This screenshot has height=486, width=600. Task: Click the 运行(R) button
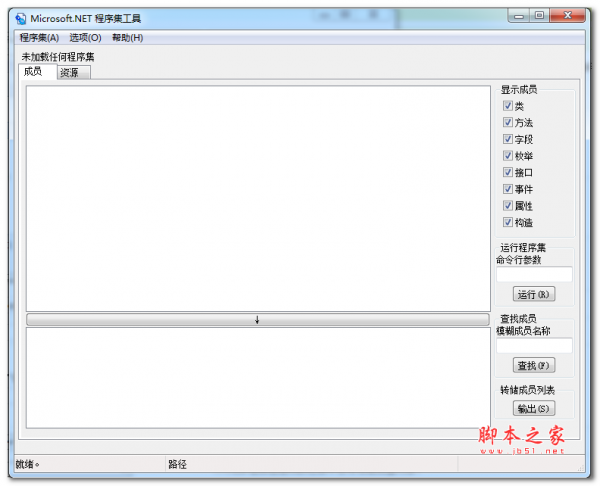tap(534, 294)
